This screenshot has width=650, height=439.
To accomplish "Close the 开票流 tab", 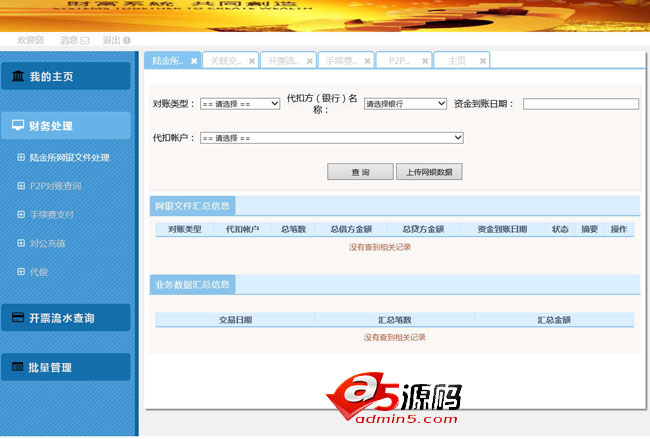I will point(309,61).
